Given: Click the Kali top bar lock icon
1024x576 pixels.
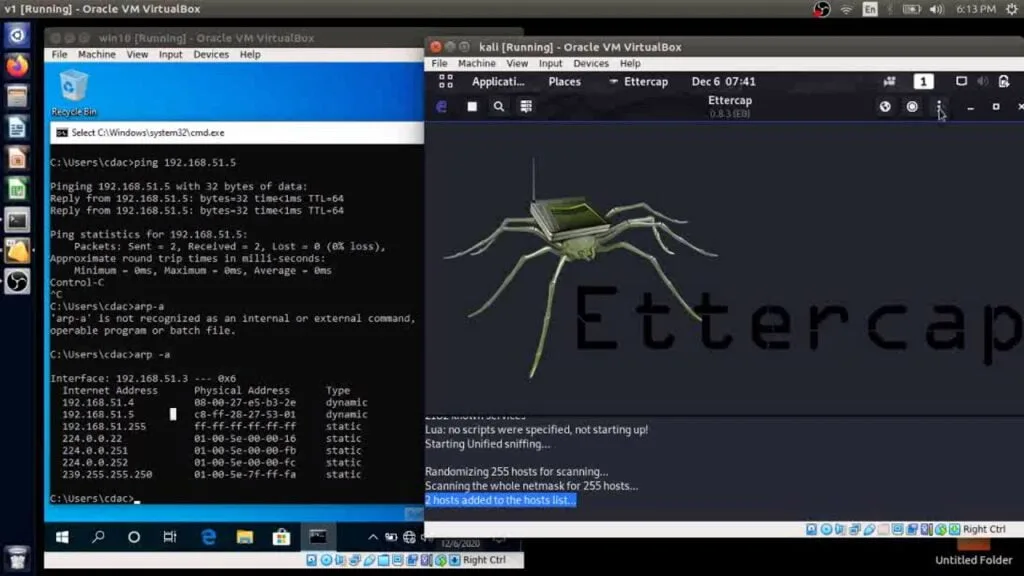Looking at the screenshot, I should (x=1004, y=82).
